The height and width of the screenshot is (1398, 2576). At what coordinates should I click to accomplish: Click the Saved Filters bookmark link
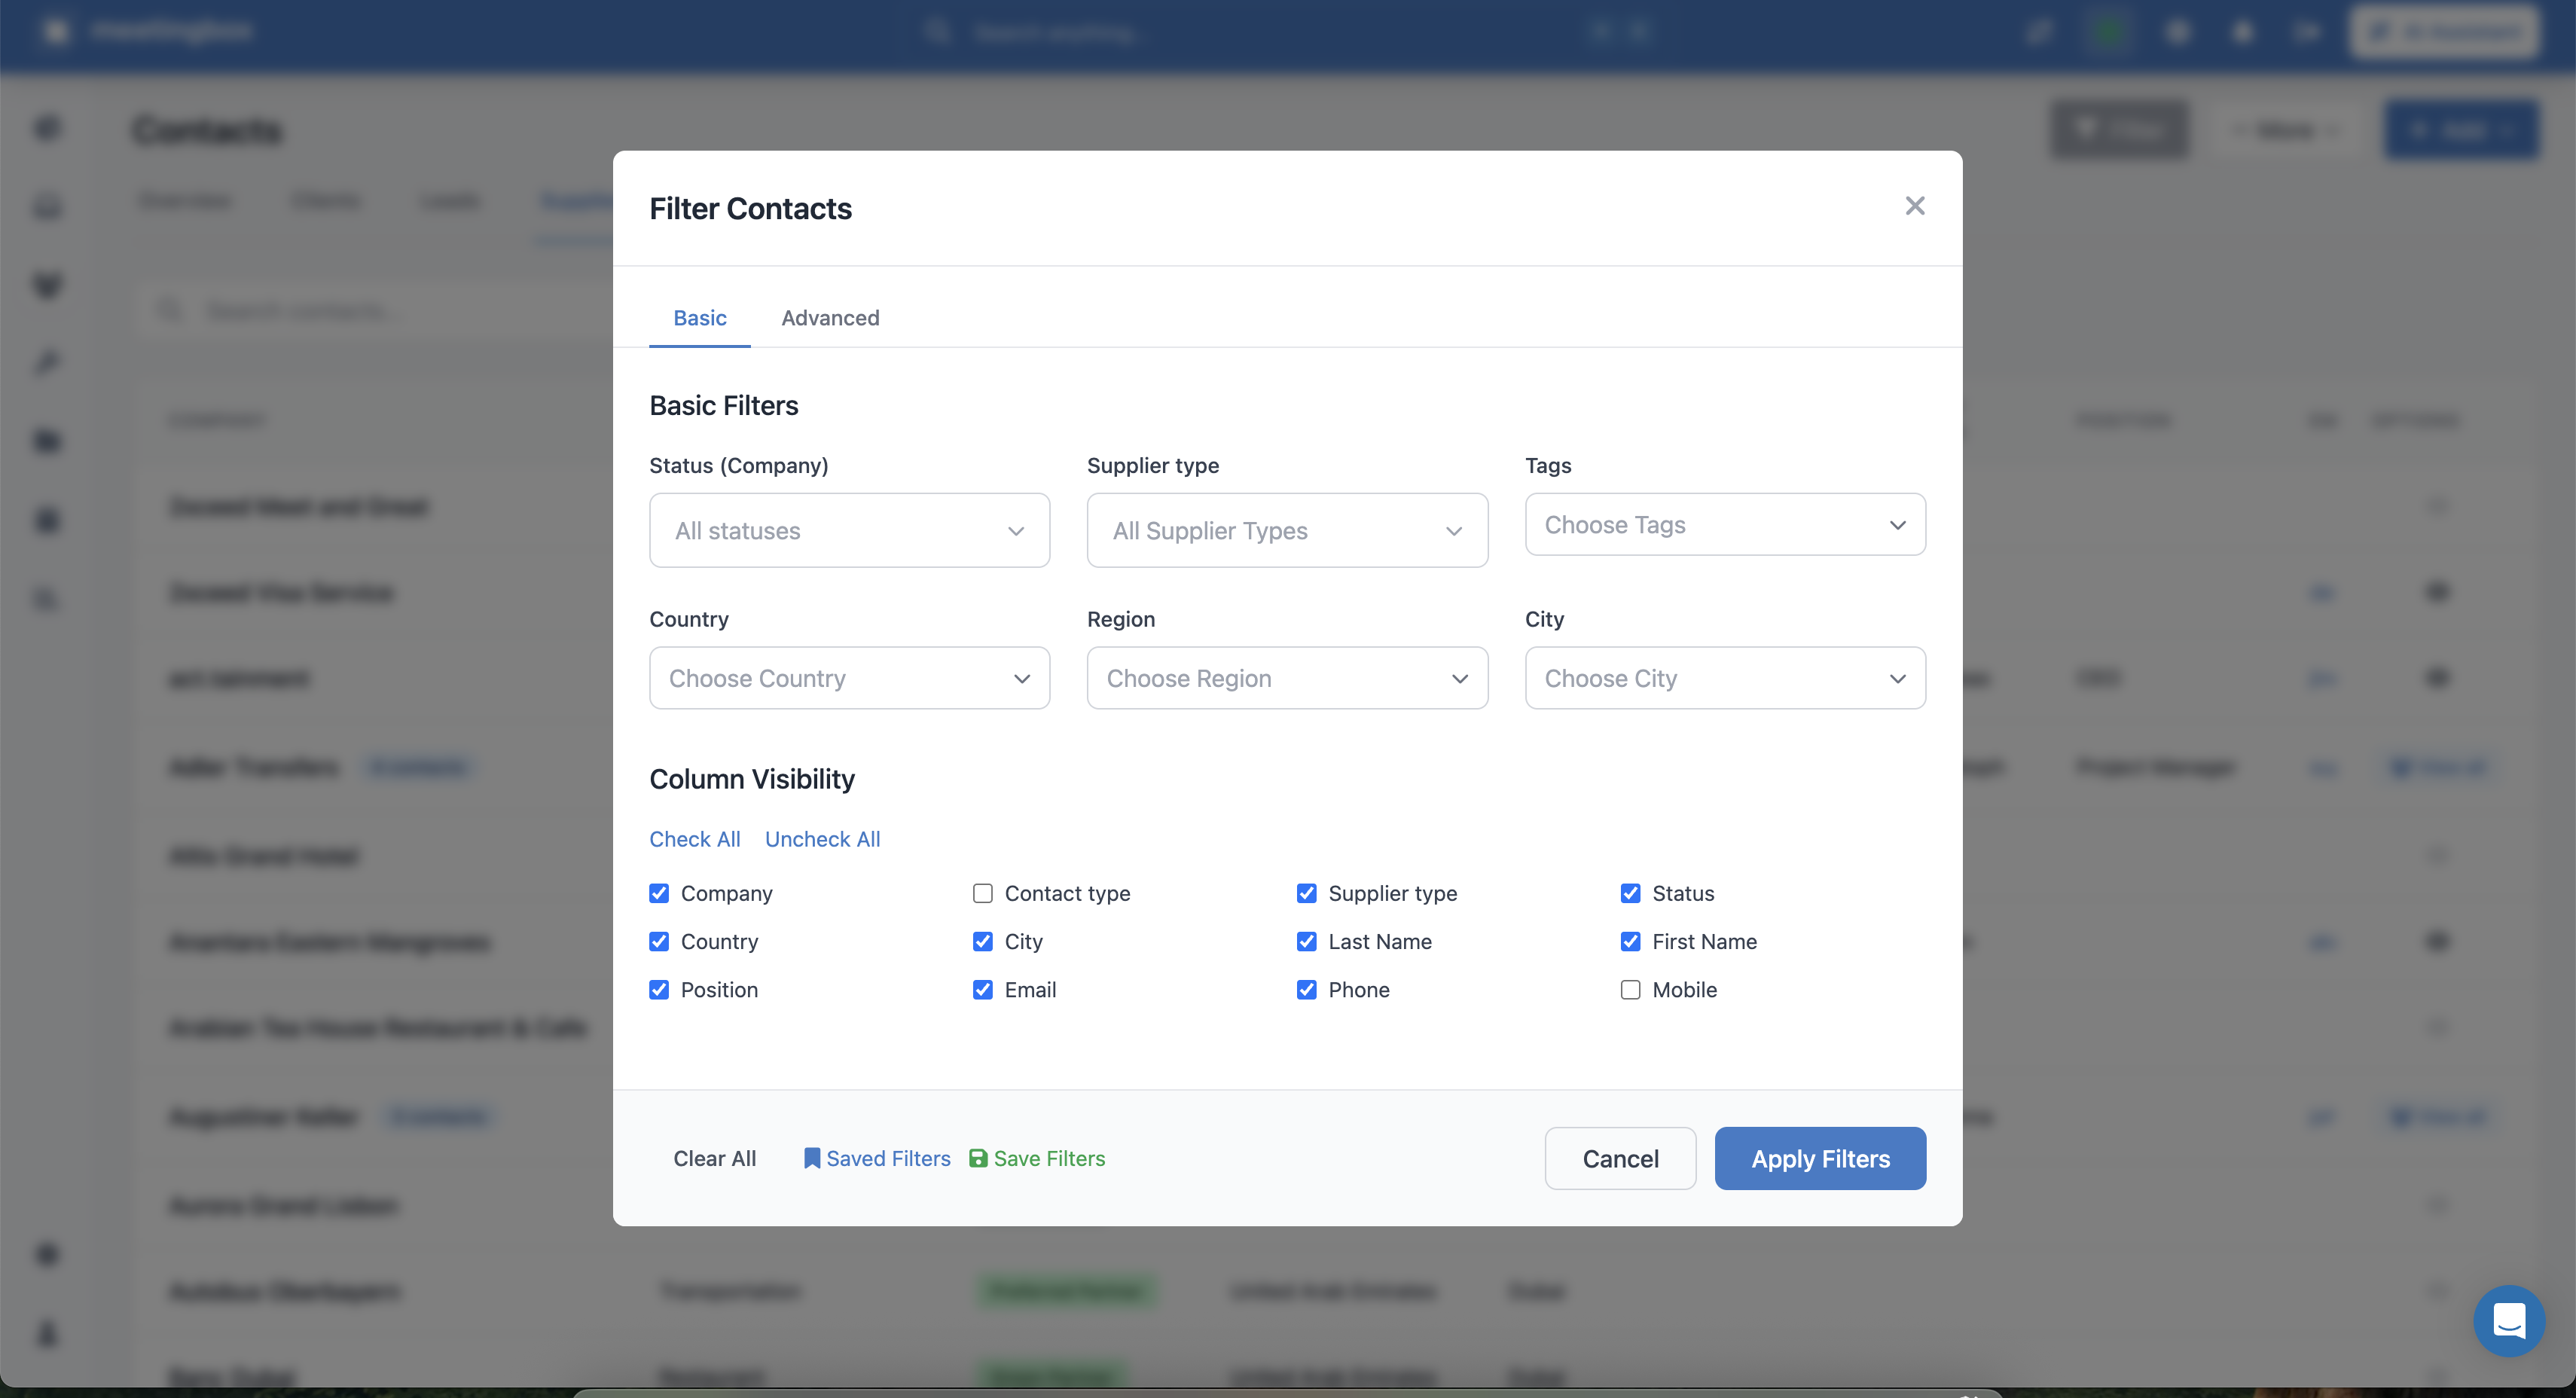[x=877, y=1158]
